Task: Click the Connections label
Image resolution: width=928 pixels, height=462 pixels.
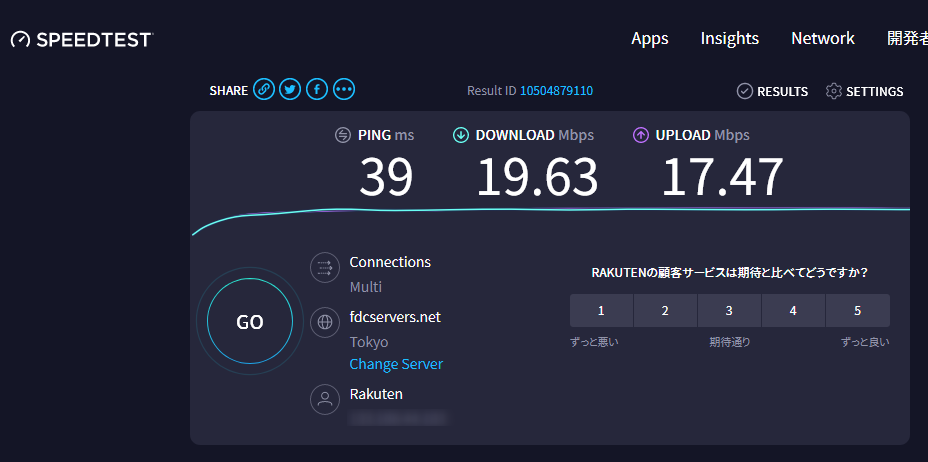Action: point(390,262)
